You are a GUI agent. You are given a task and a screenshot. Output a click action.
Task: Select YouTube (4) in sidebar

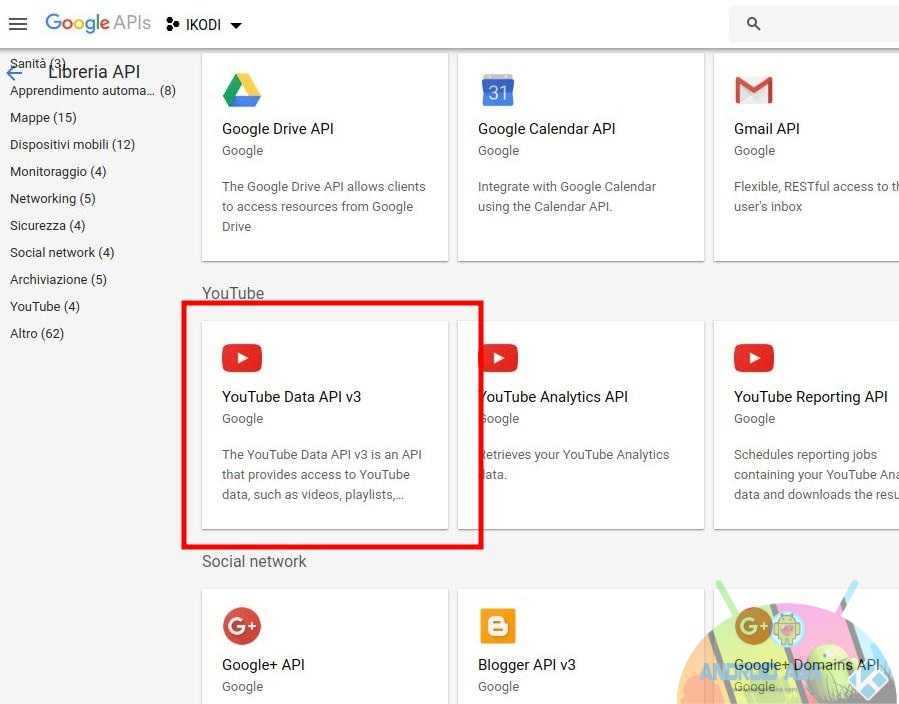click(x=45, y=306)
